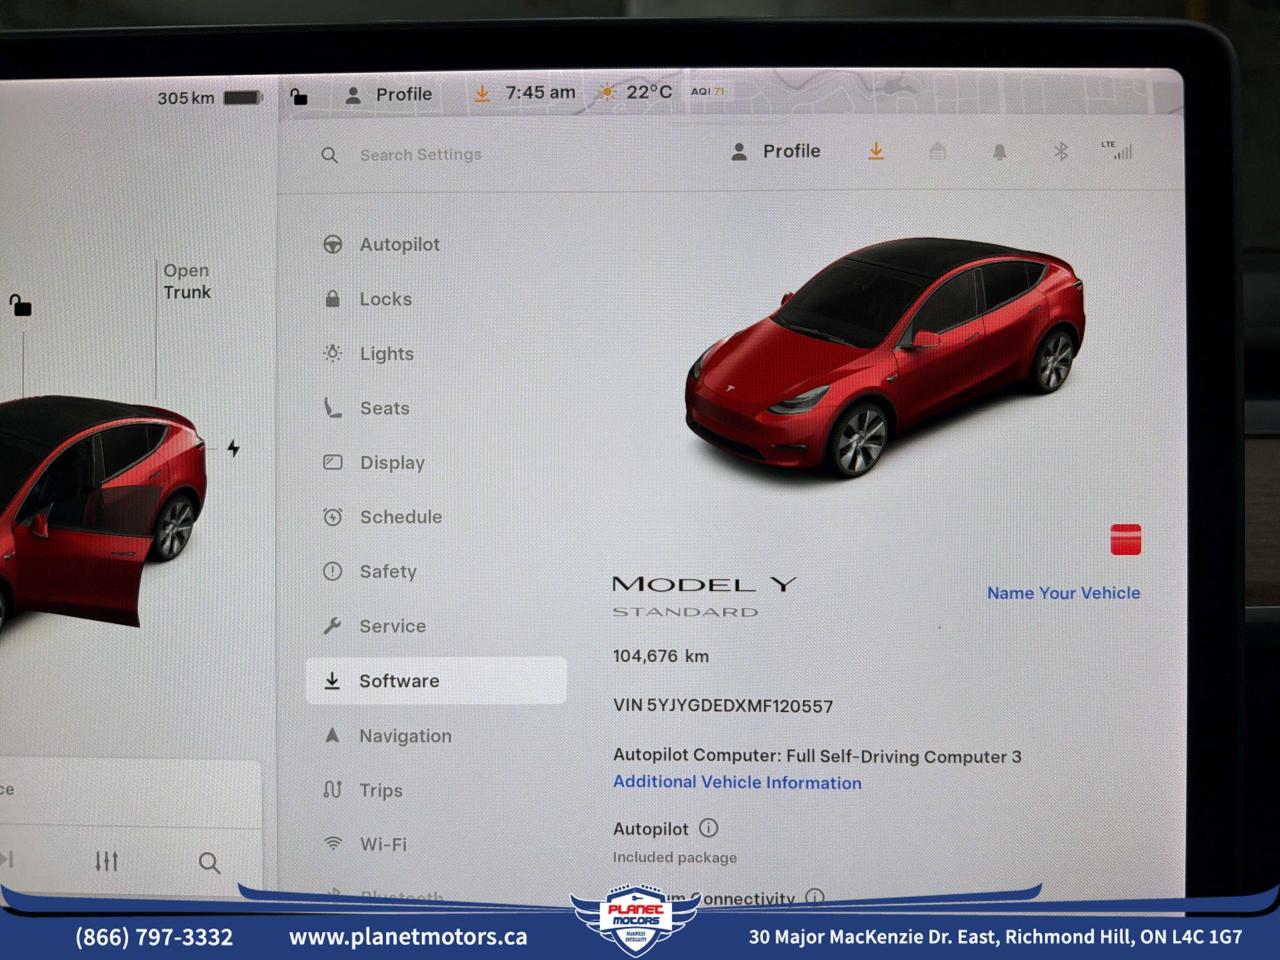The width and height of the screenshot is (1280, 960).
Task: Click the red vehicle color swatch
Action: coord(1125,539)
